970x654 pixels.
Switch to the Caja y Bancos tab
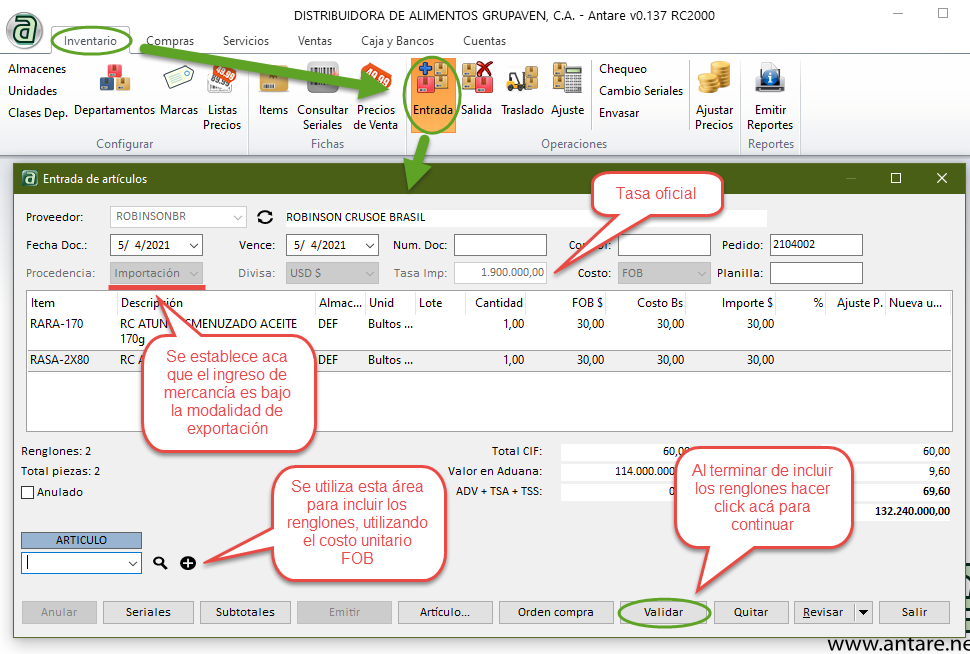(x=397, y=41)
